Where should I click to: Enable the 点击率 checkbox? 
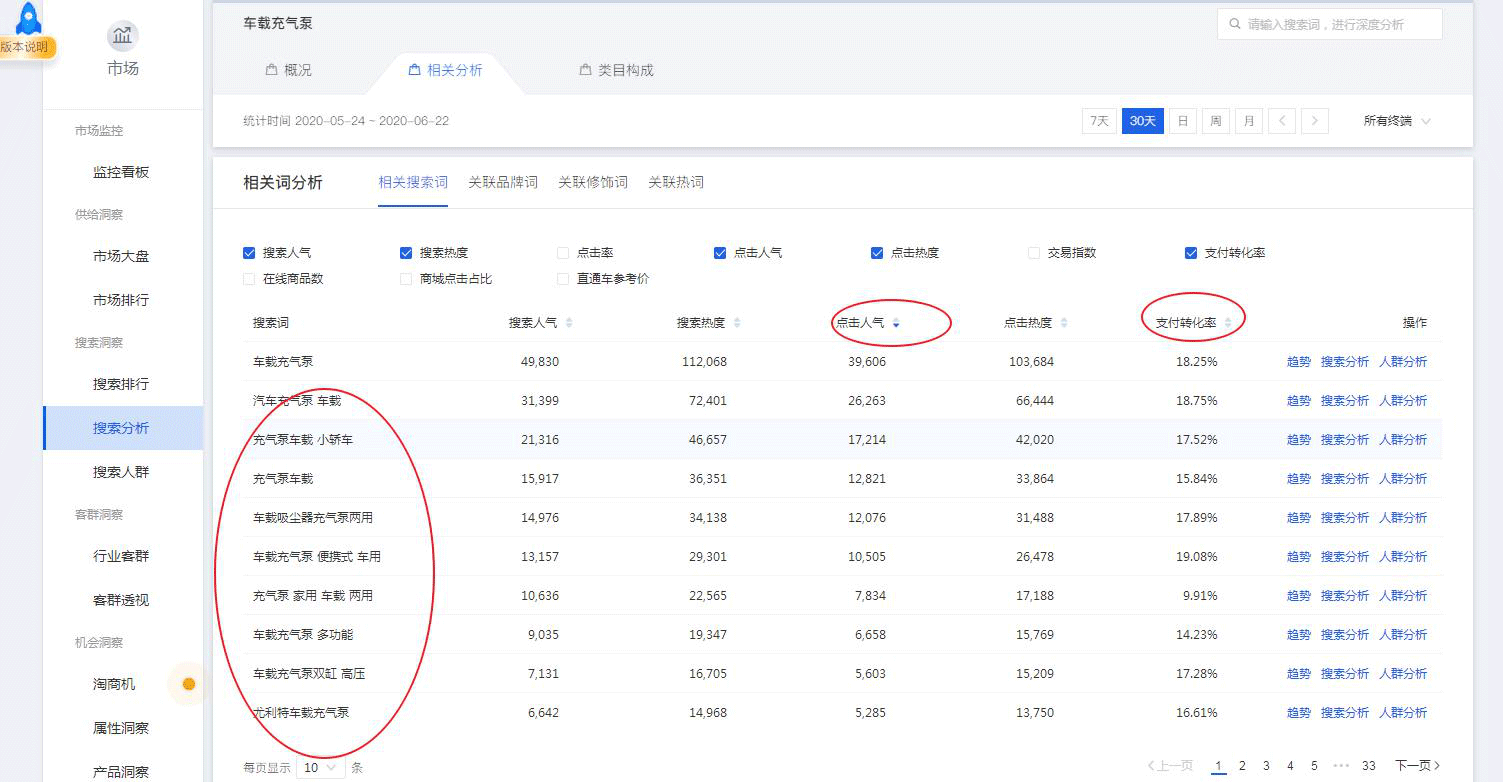click(x=563, y=253)
